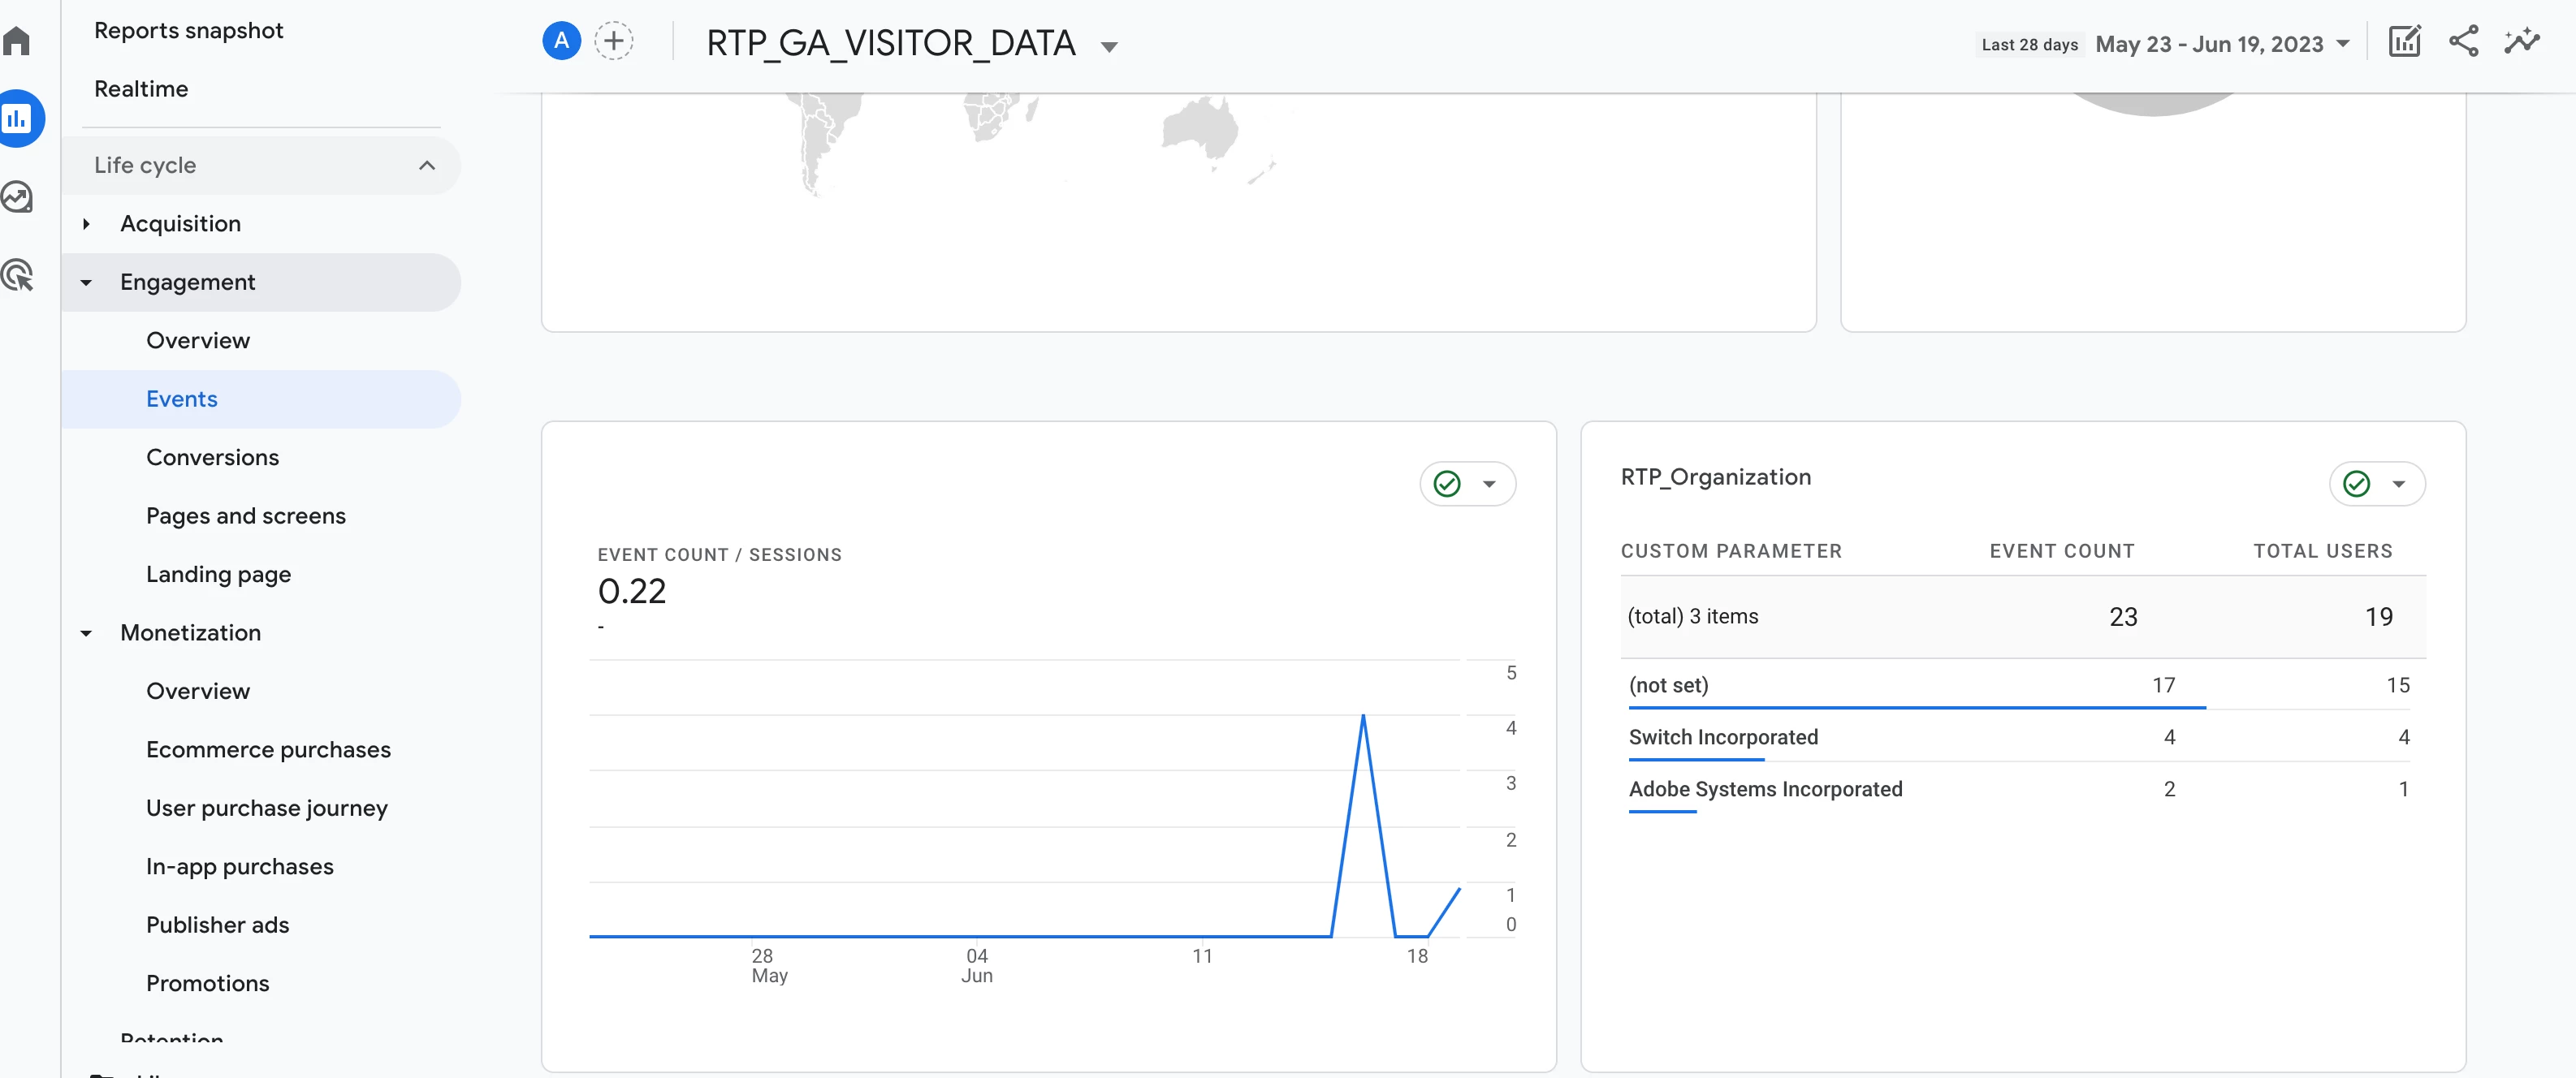Click the share this report icon

[x=2463, y=41]
